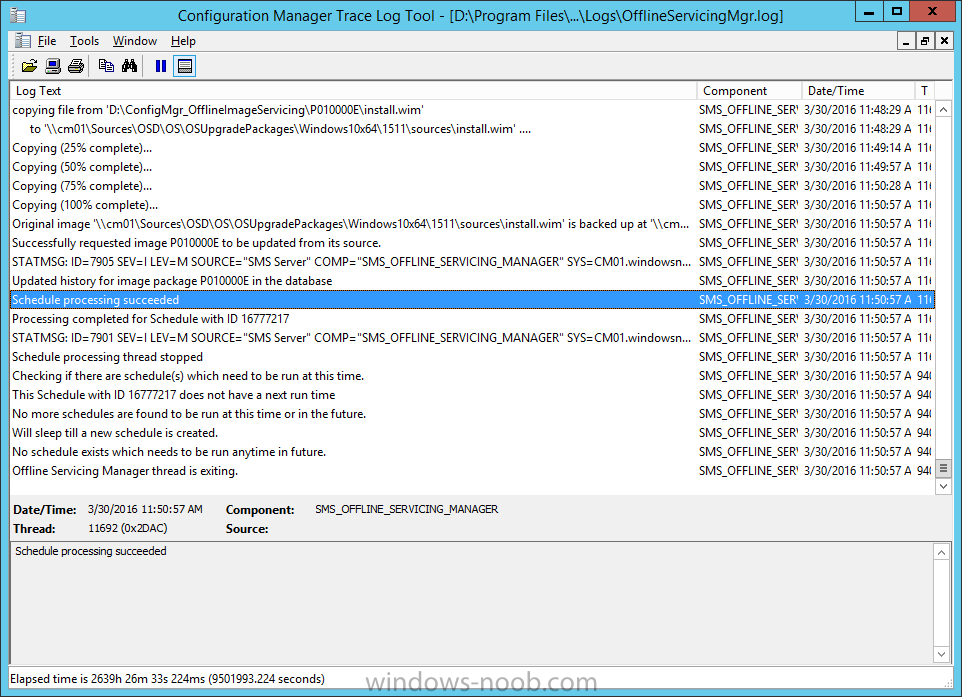Click the T thread column header
The height and width of the screenshot is (697, 962).
coord(924,91)
